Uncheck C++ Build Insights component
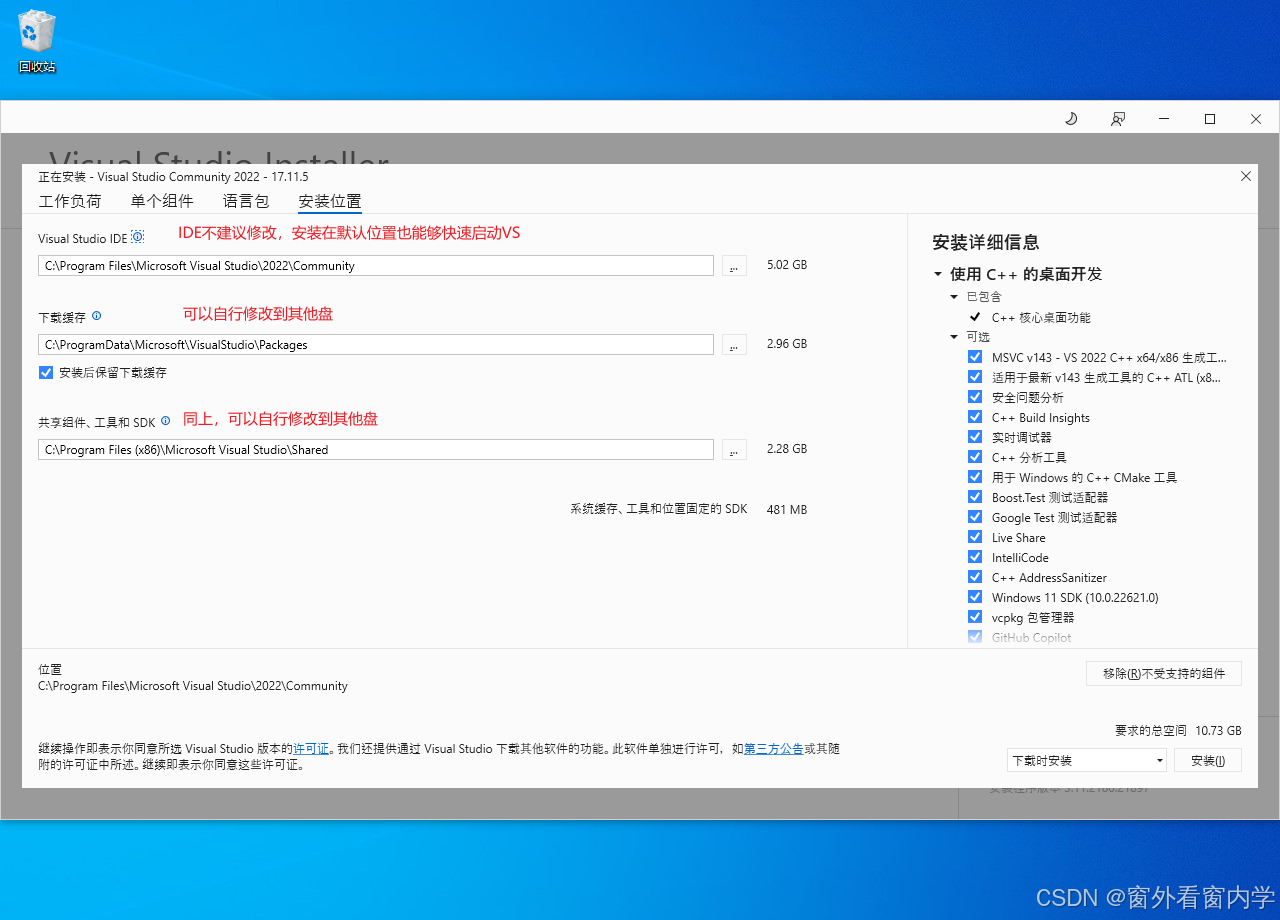1280x920 pixels. point(975,417)
